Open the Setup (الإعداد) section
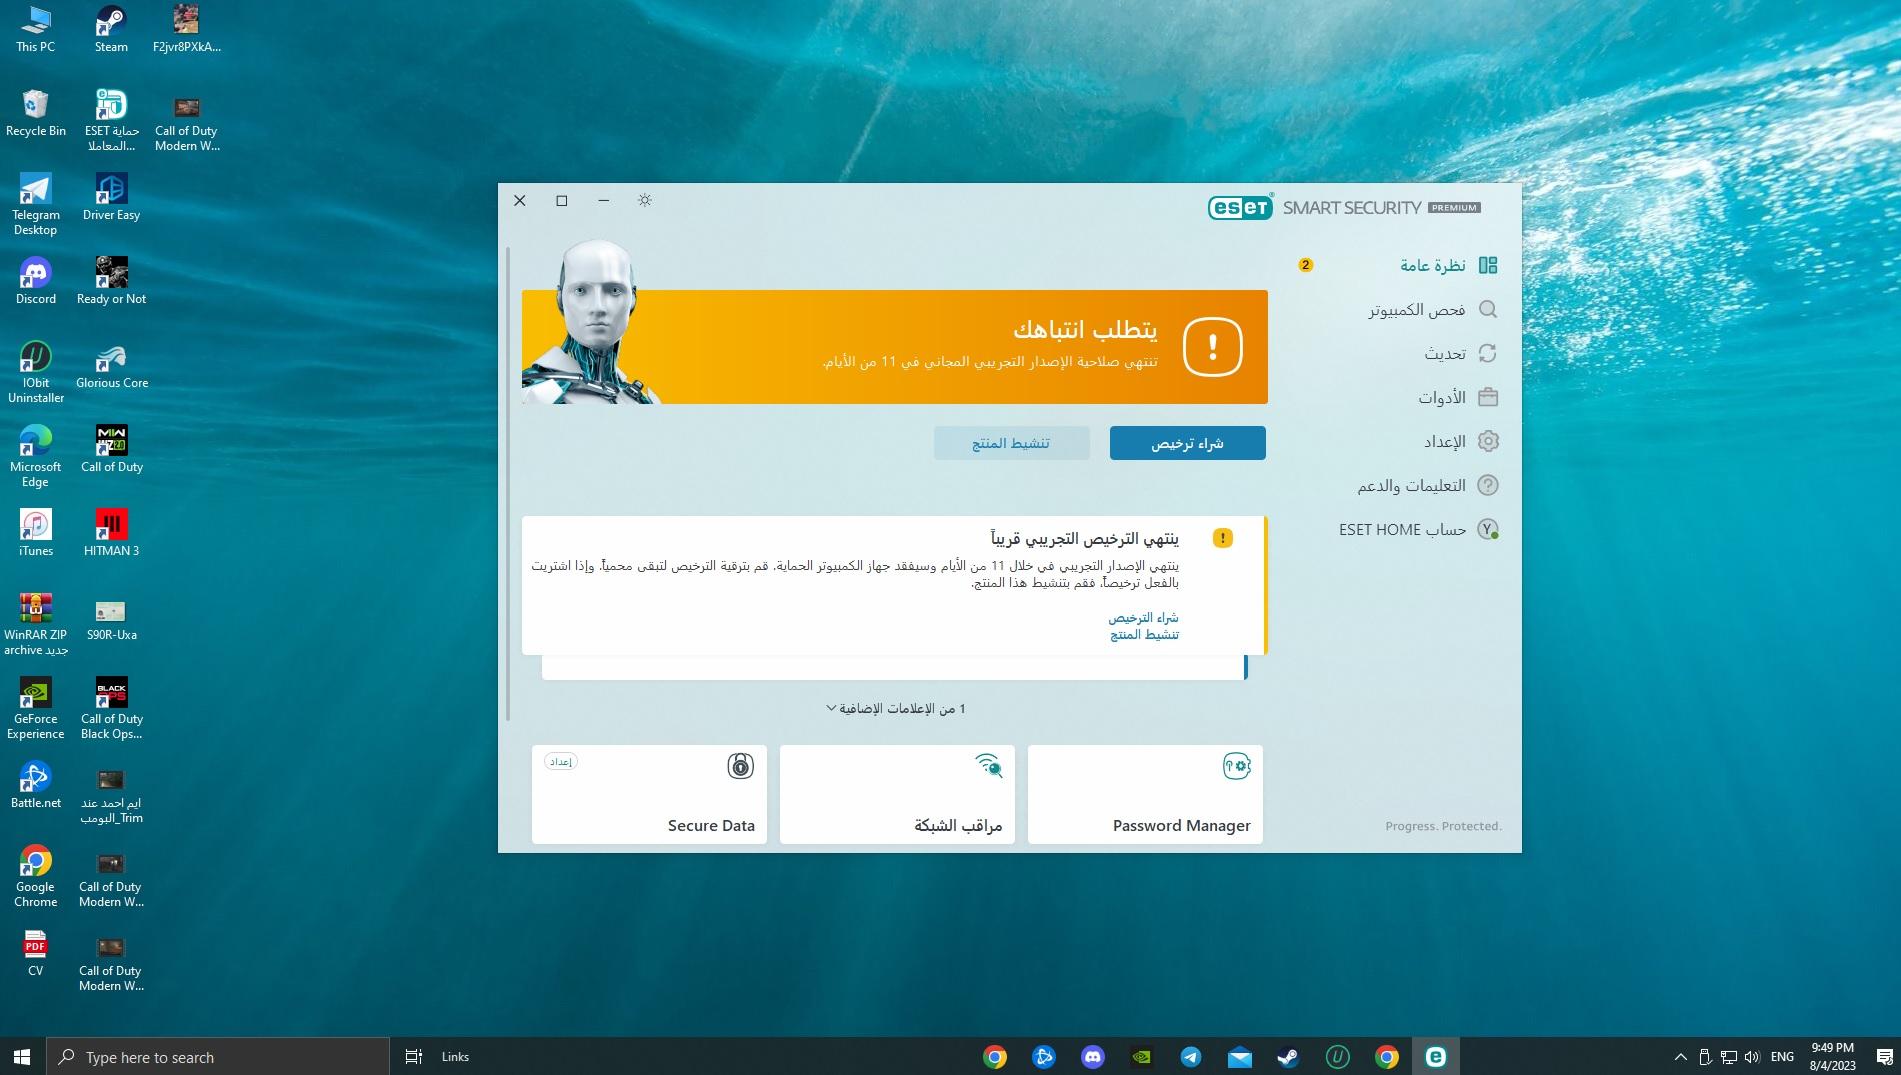This screenshot has height=1075, width=1901. [1461, 441]
